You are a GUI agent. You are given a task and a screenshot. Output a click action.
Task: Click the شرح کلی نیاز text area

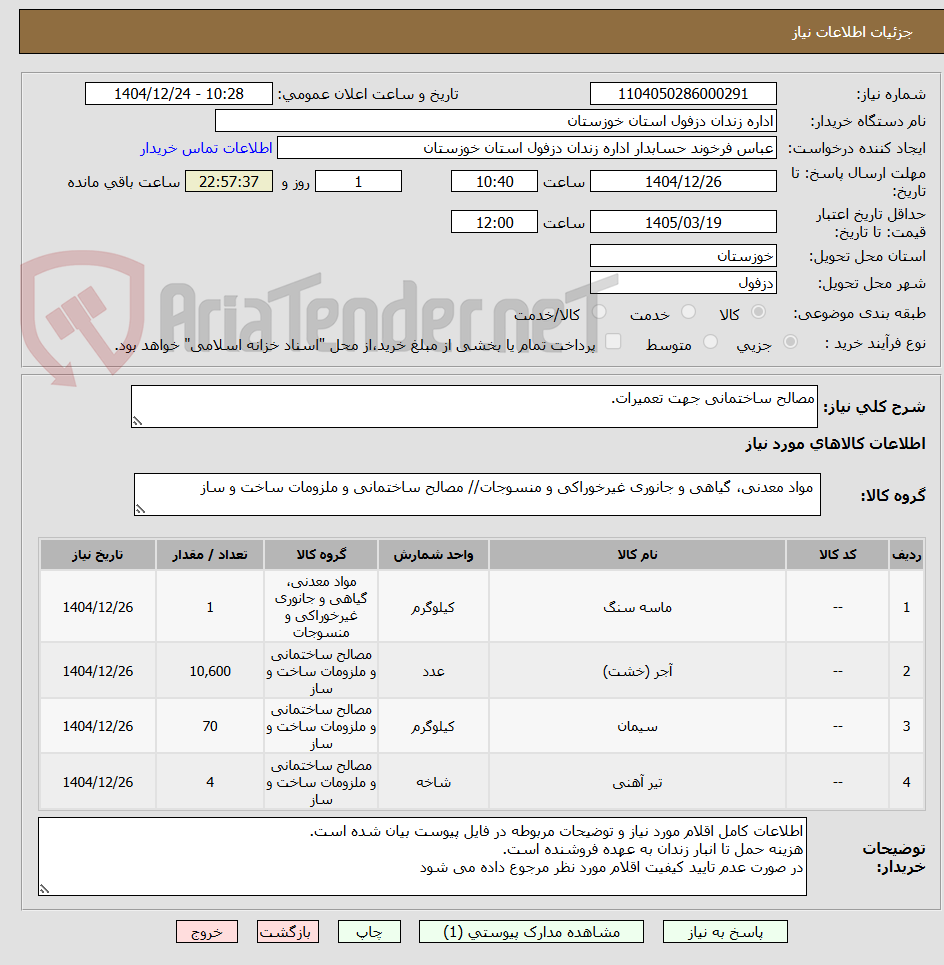point(474,407)
